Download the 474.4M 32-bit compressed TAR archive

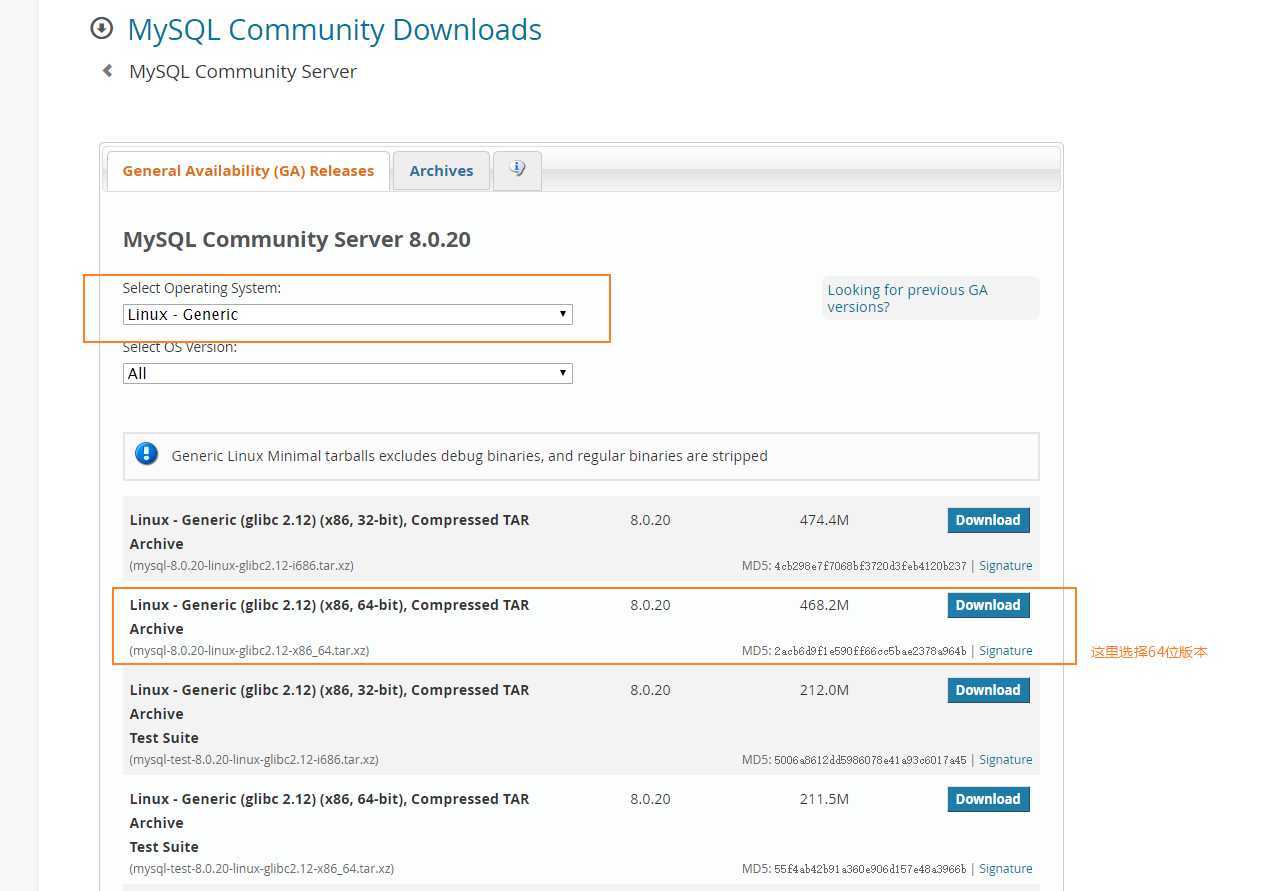point(988,520)
